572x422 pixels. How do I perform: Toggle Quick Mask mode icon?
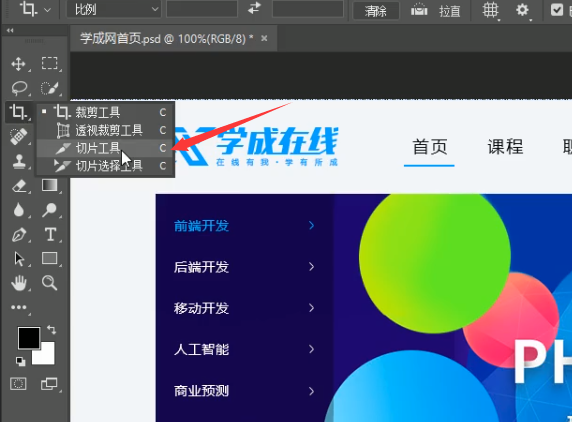click(18, 384)
